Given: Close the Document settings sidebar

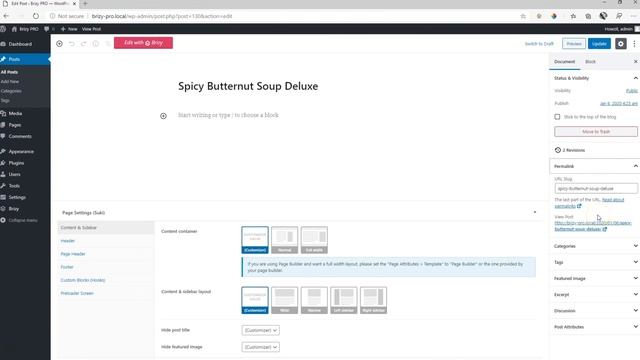Looking at the screenshot, I should click(636, 62).
